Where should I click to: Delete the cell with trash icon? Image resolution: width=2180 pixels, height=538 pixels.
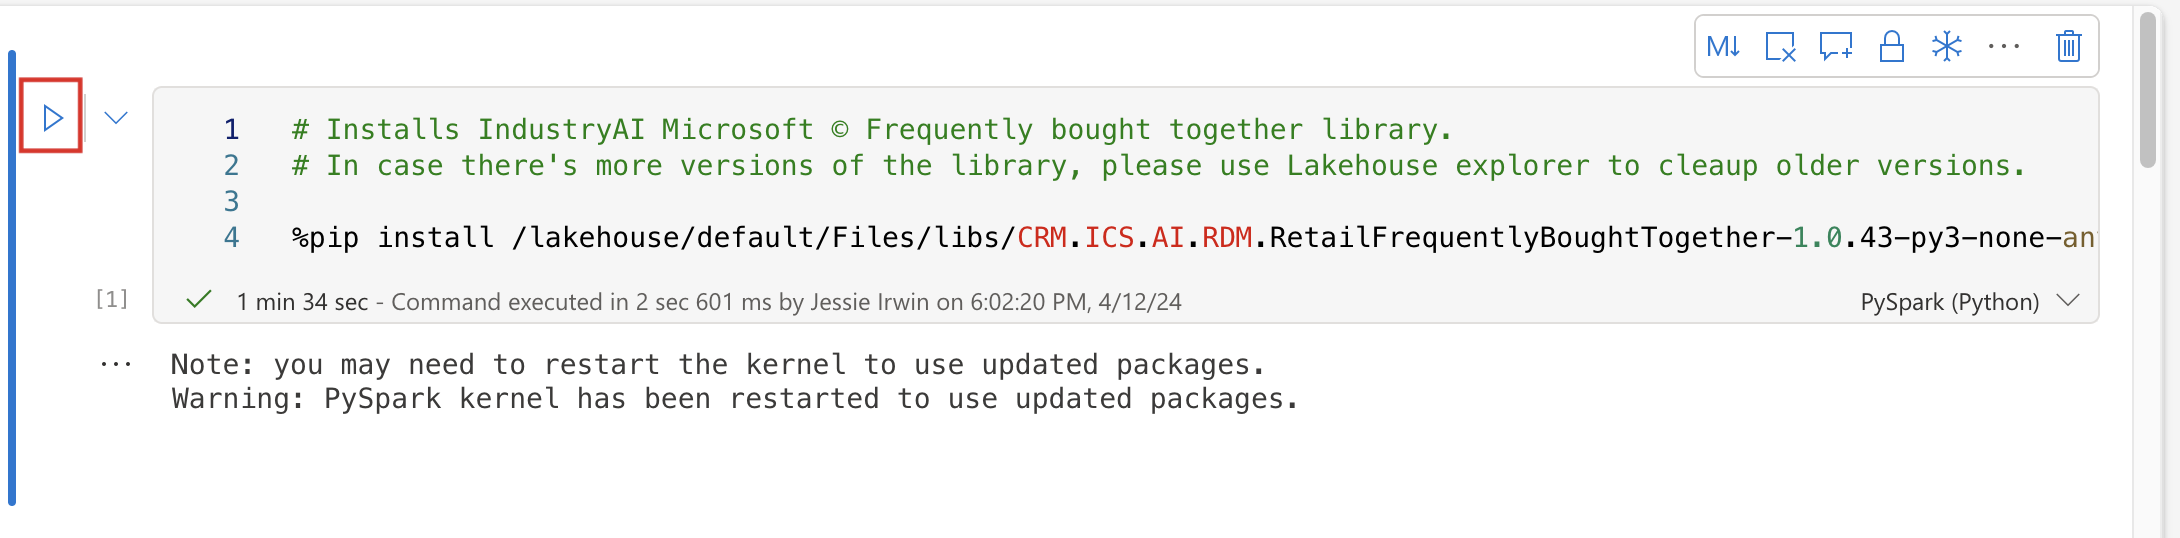pyautogui.click(x=2068, y=47)
